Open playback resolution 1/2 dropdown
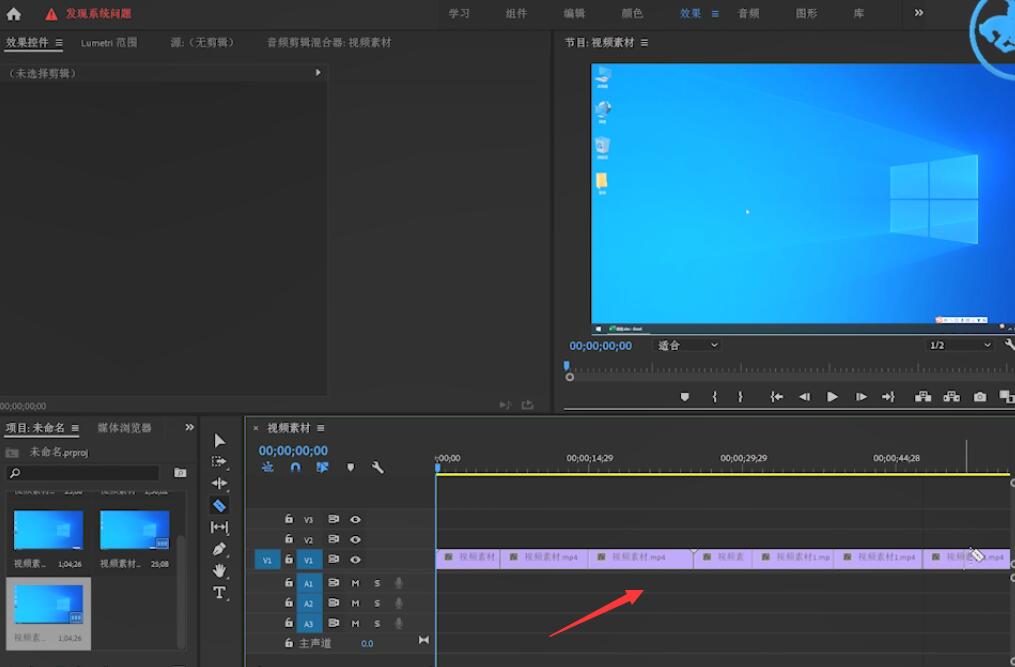Screen dimensions: 1015x667 959,345
